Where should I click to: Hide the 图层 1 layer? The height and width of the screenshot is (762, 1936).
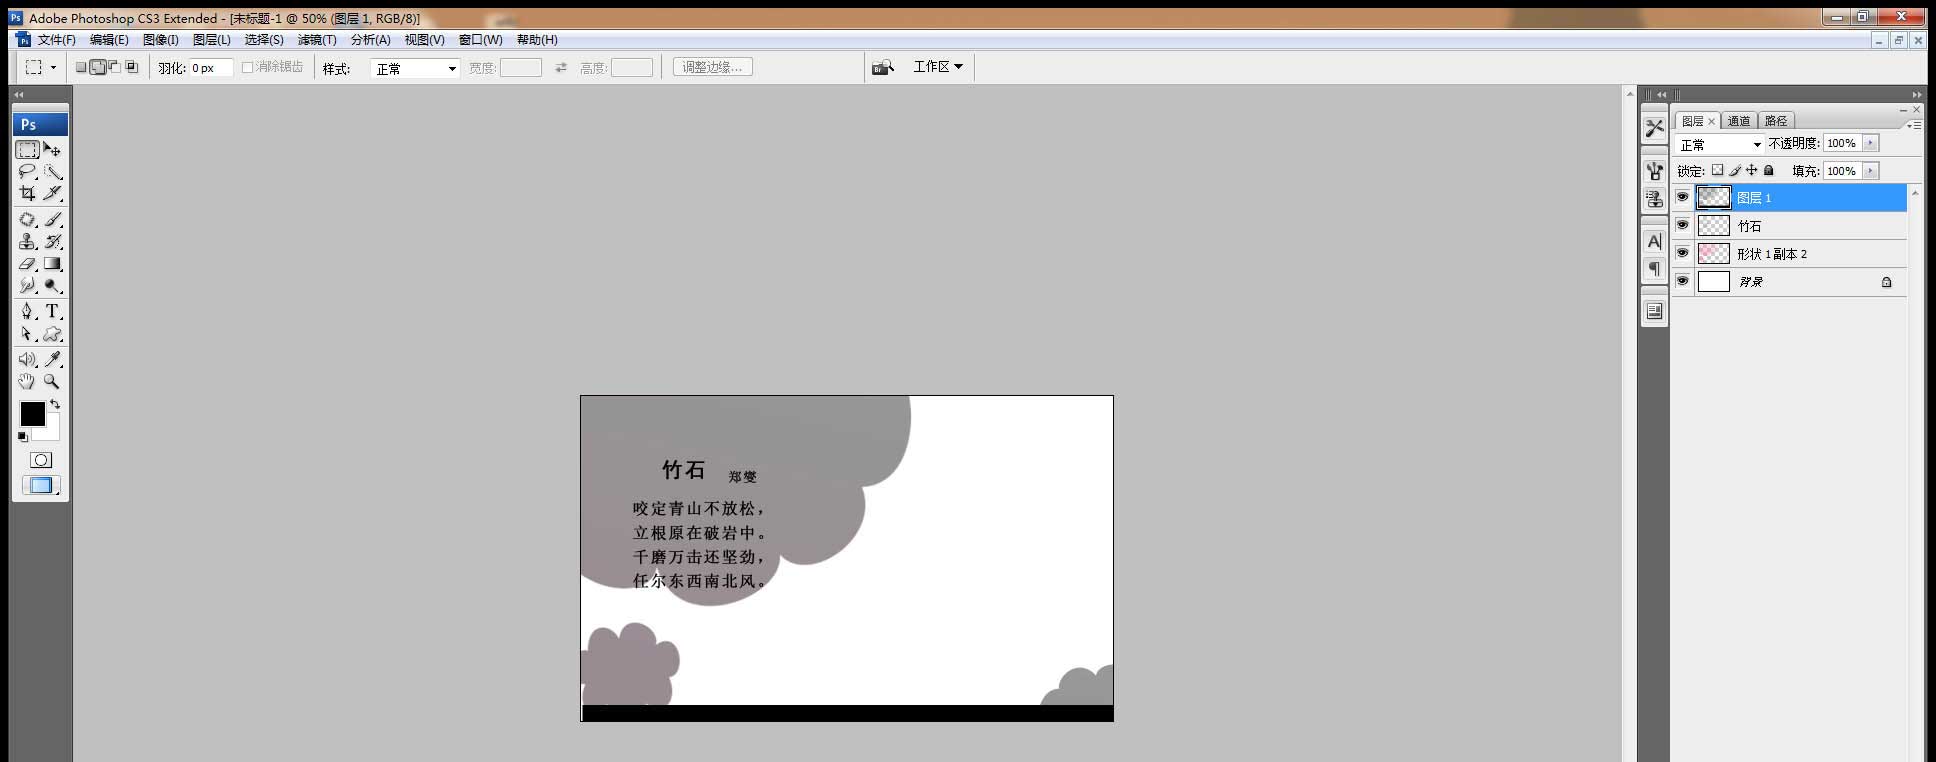[x=1683, y=197]
